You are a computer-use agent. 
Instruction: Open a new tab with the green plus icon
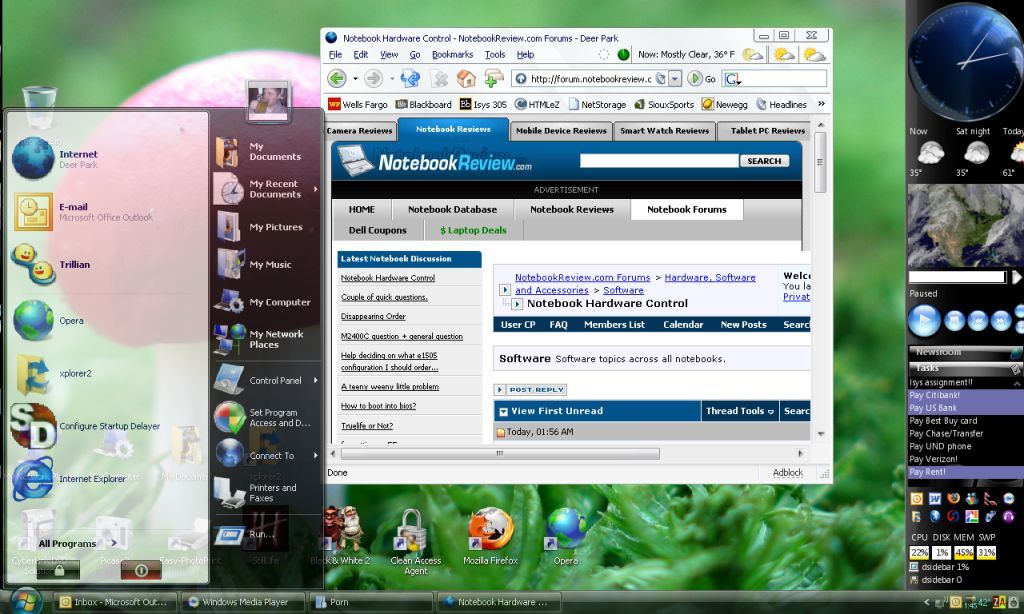(493, 79)
